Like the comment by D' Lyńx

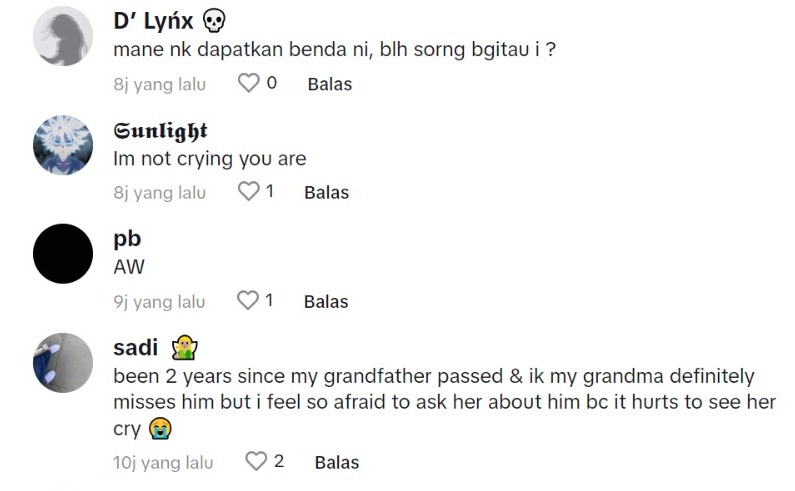pyautogui.click(x=248, y=84)
